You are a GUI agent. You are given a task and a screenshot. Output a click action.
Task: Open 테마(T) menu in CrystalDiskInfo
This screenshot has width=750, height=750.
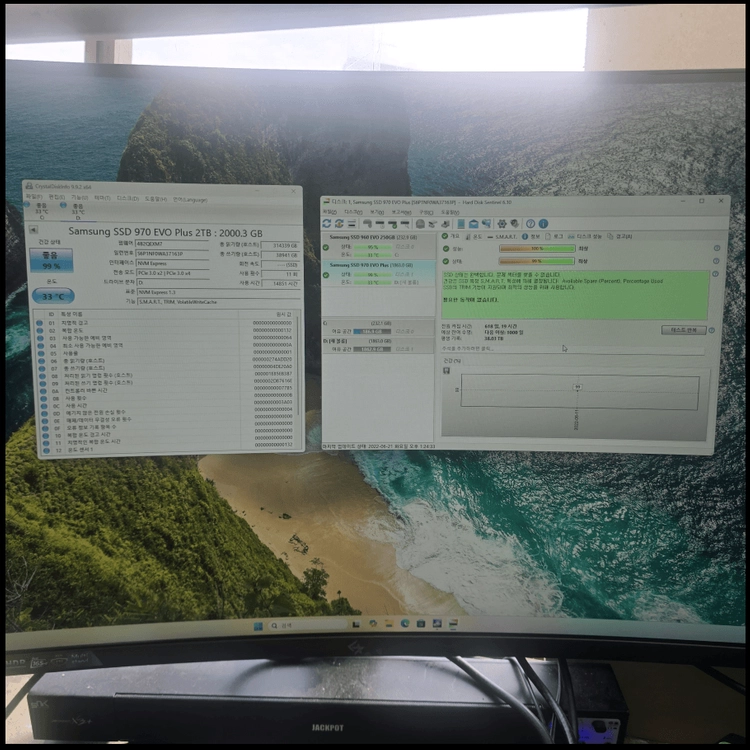pos(102,198)
